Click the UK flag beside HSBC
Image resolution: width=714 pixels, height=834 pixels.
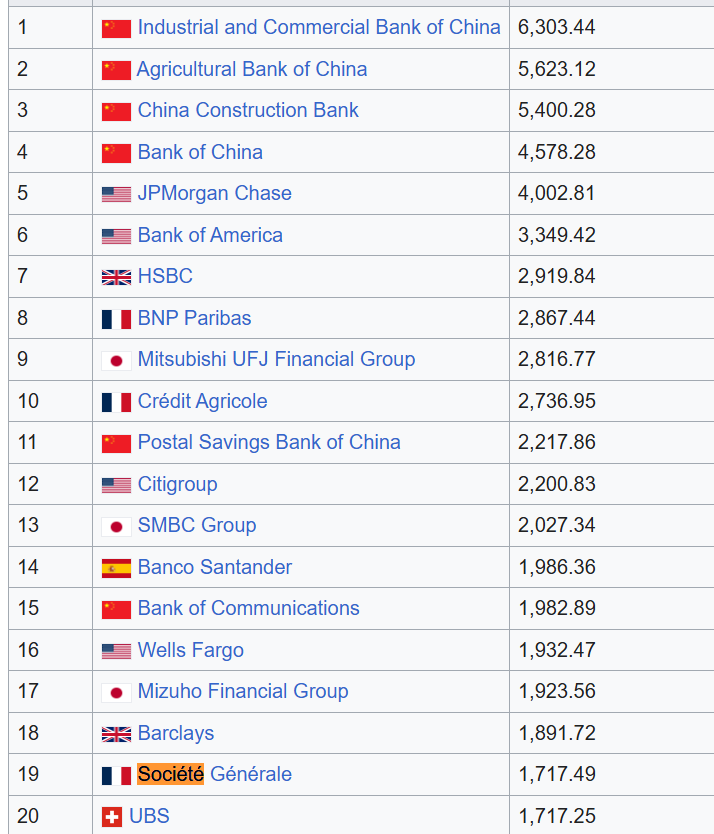coord(116,277)
